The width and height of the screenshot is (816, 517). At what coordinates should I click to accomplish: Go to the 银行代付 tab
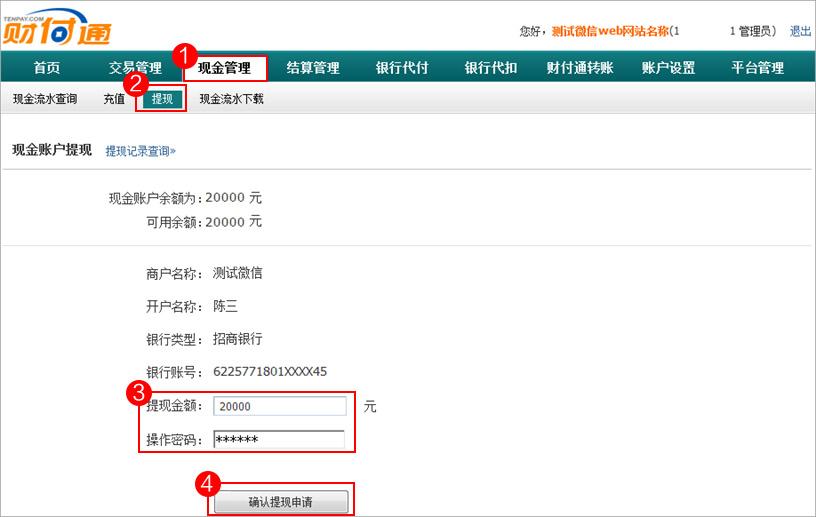[402, 68]
